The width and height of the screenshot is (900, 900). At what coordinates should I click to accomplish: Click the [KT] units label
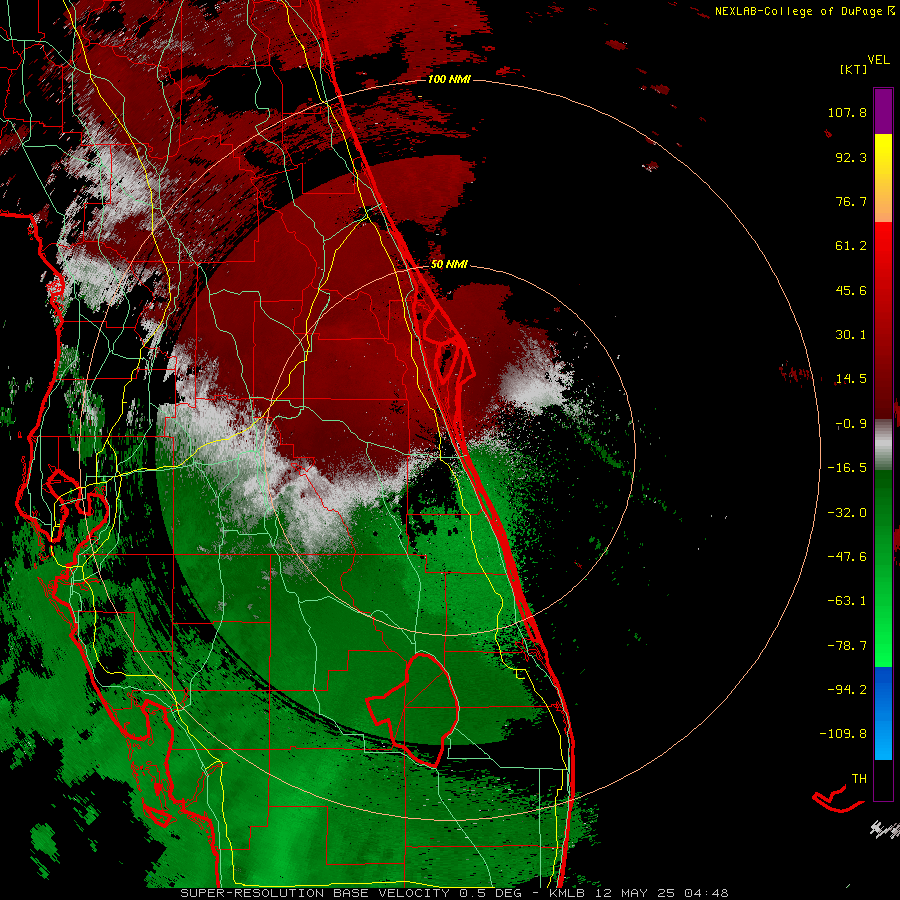854,69
